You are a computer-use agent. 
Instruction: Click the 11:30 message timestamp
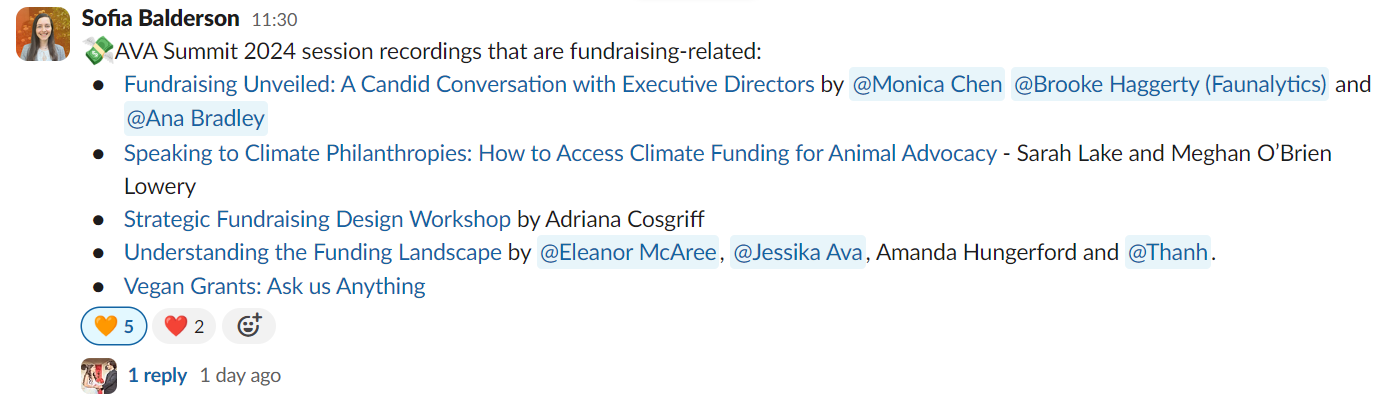pos(274,19)
